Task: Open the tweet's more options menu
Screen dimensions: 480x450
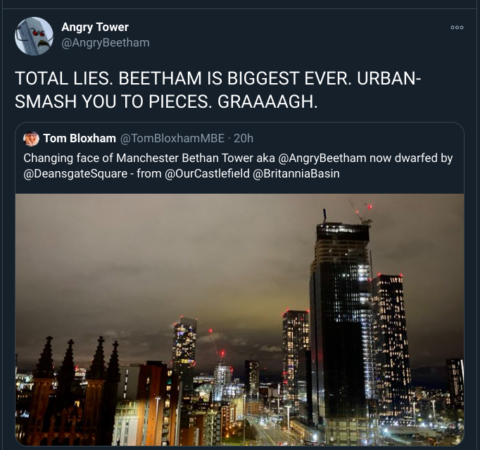Action: (457, 28)
